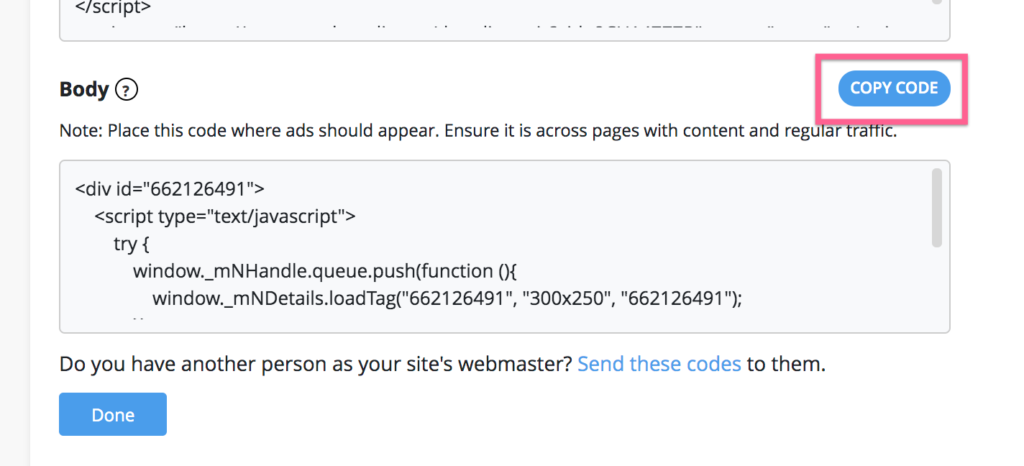1024x466 pixels.
Task: Open the Send these codes link
Action: point(659,364)
